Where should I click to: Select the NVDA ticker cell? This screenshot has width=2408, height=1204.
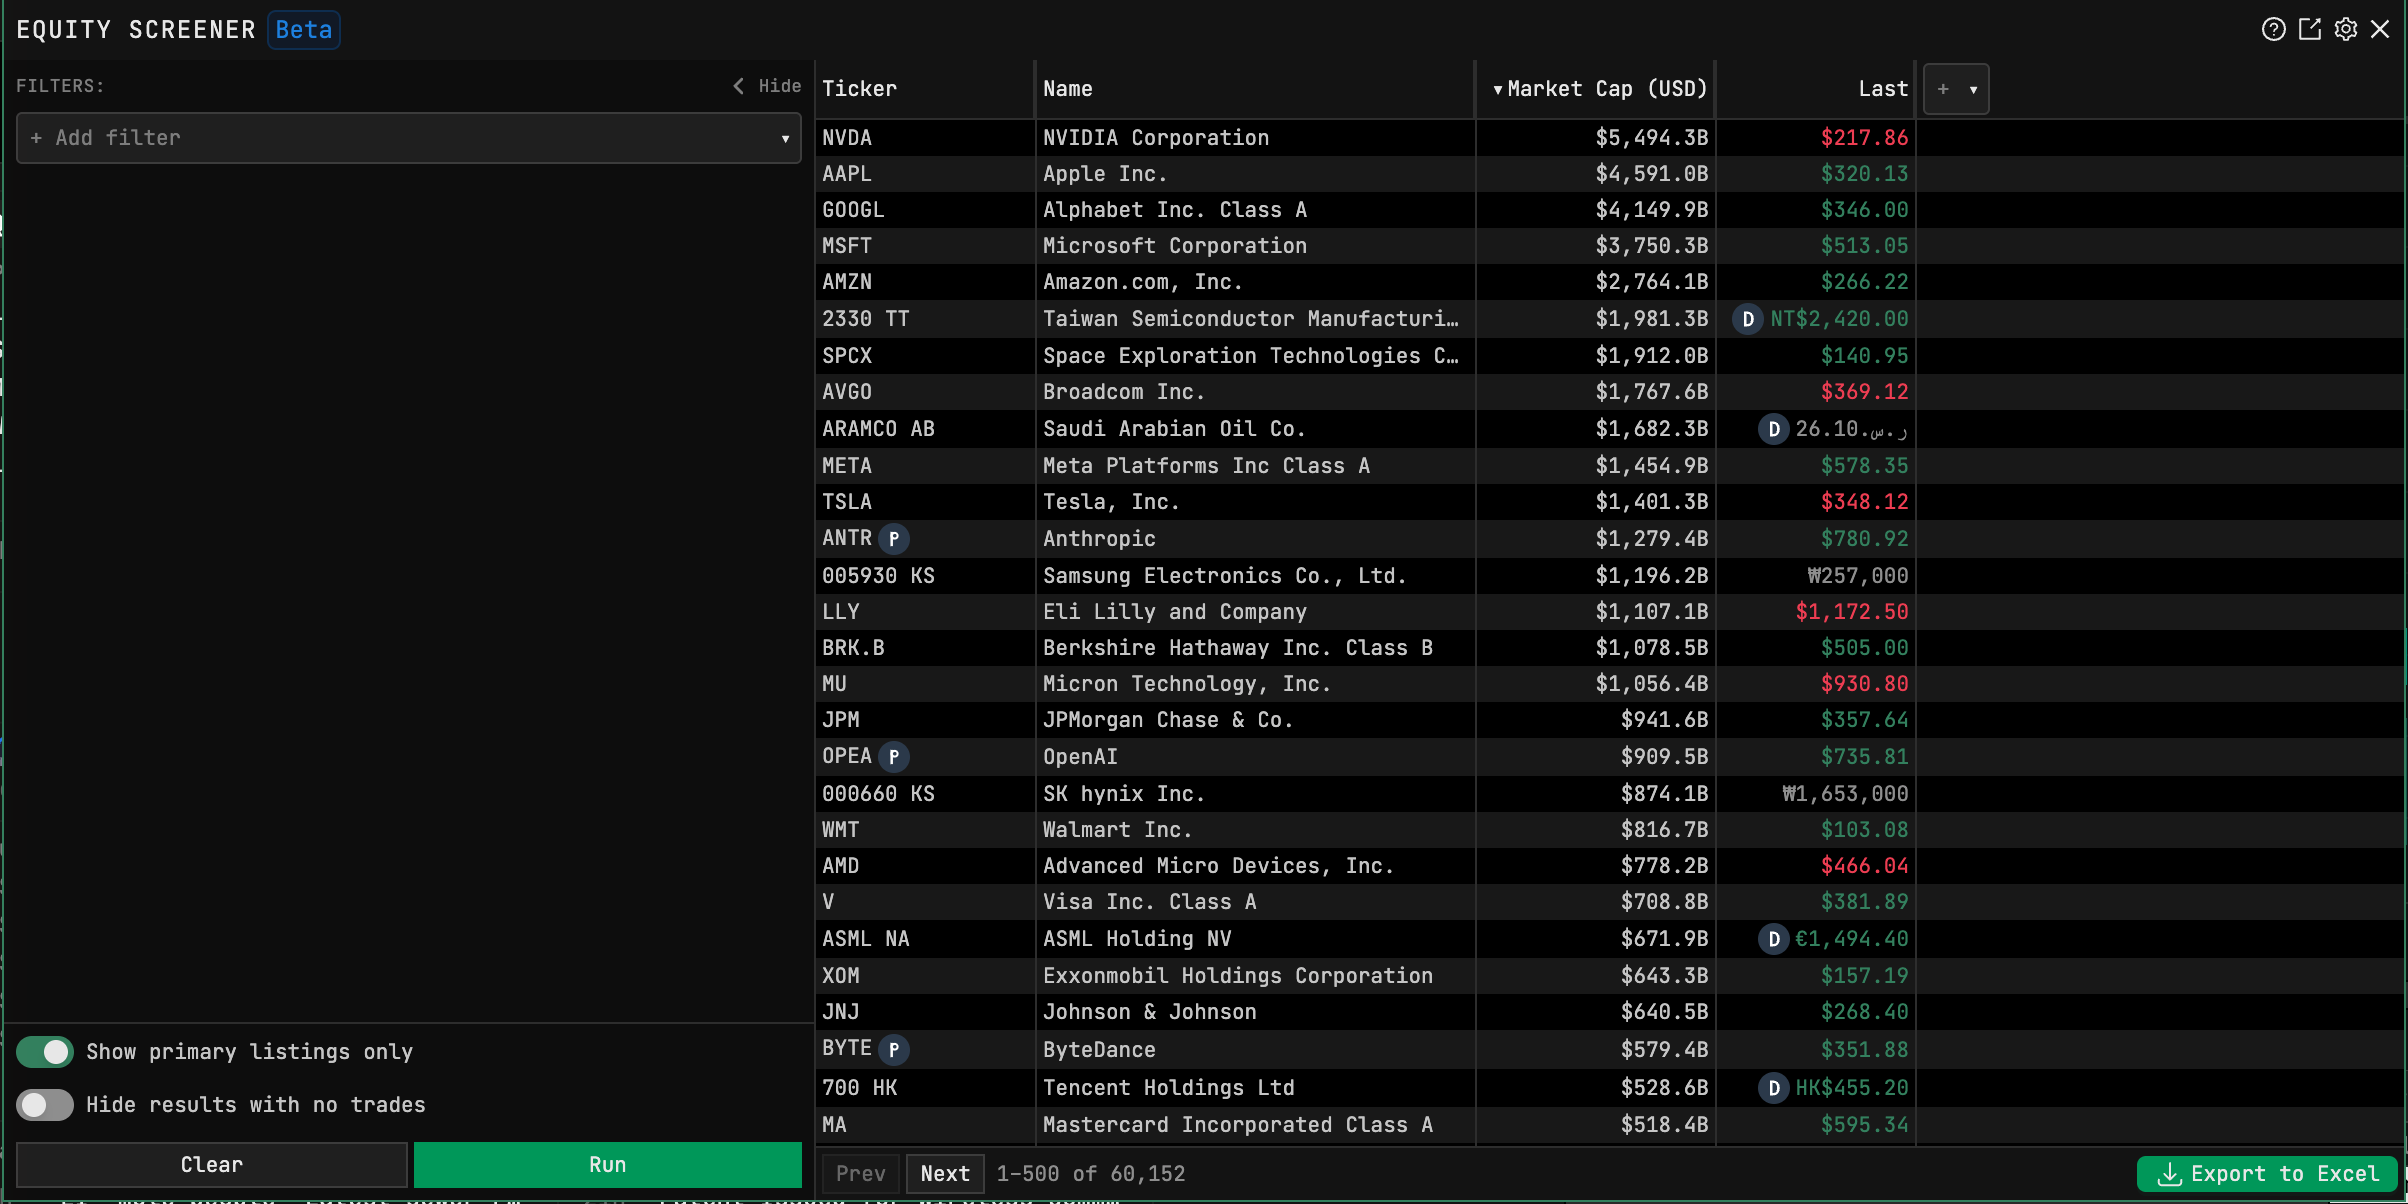click(x=925, y=138)
